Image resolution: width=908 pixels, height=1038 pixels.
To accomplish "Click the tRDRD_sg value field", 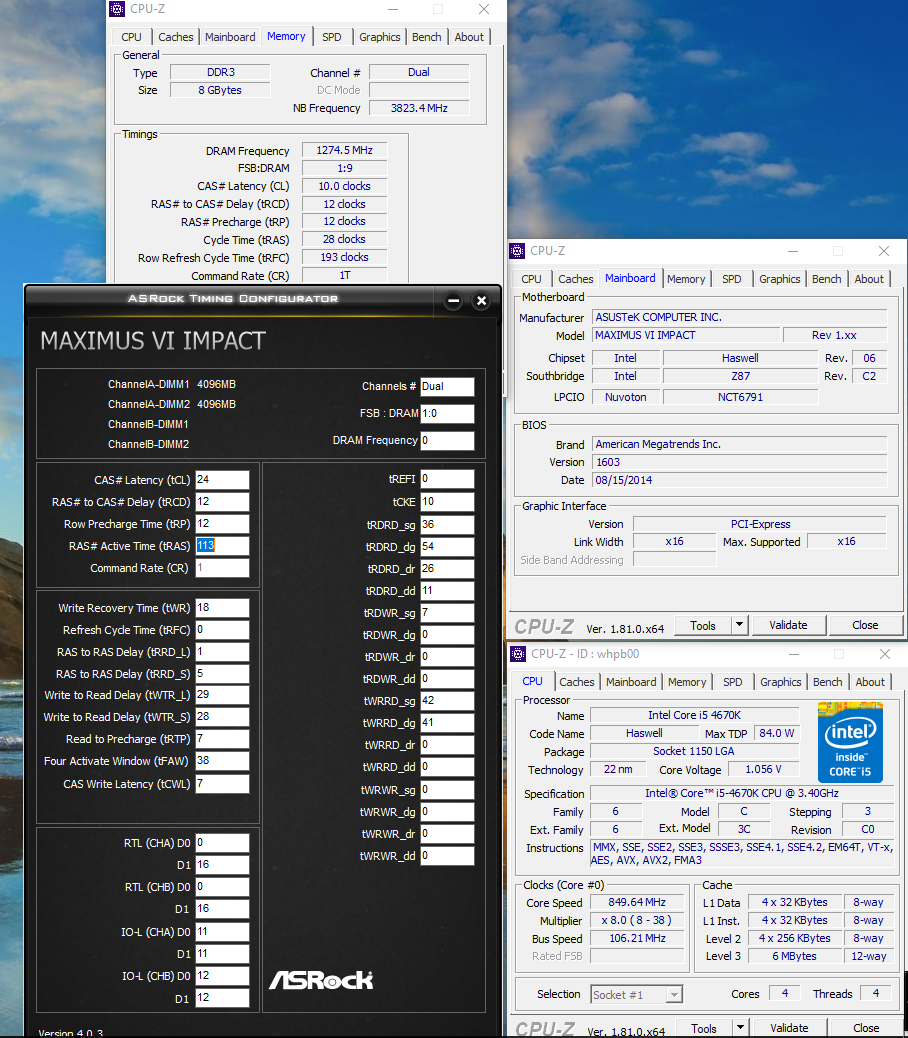I will point(447,524).
